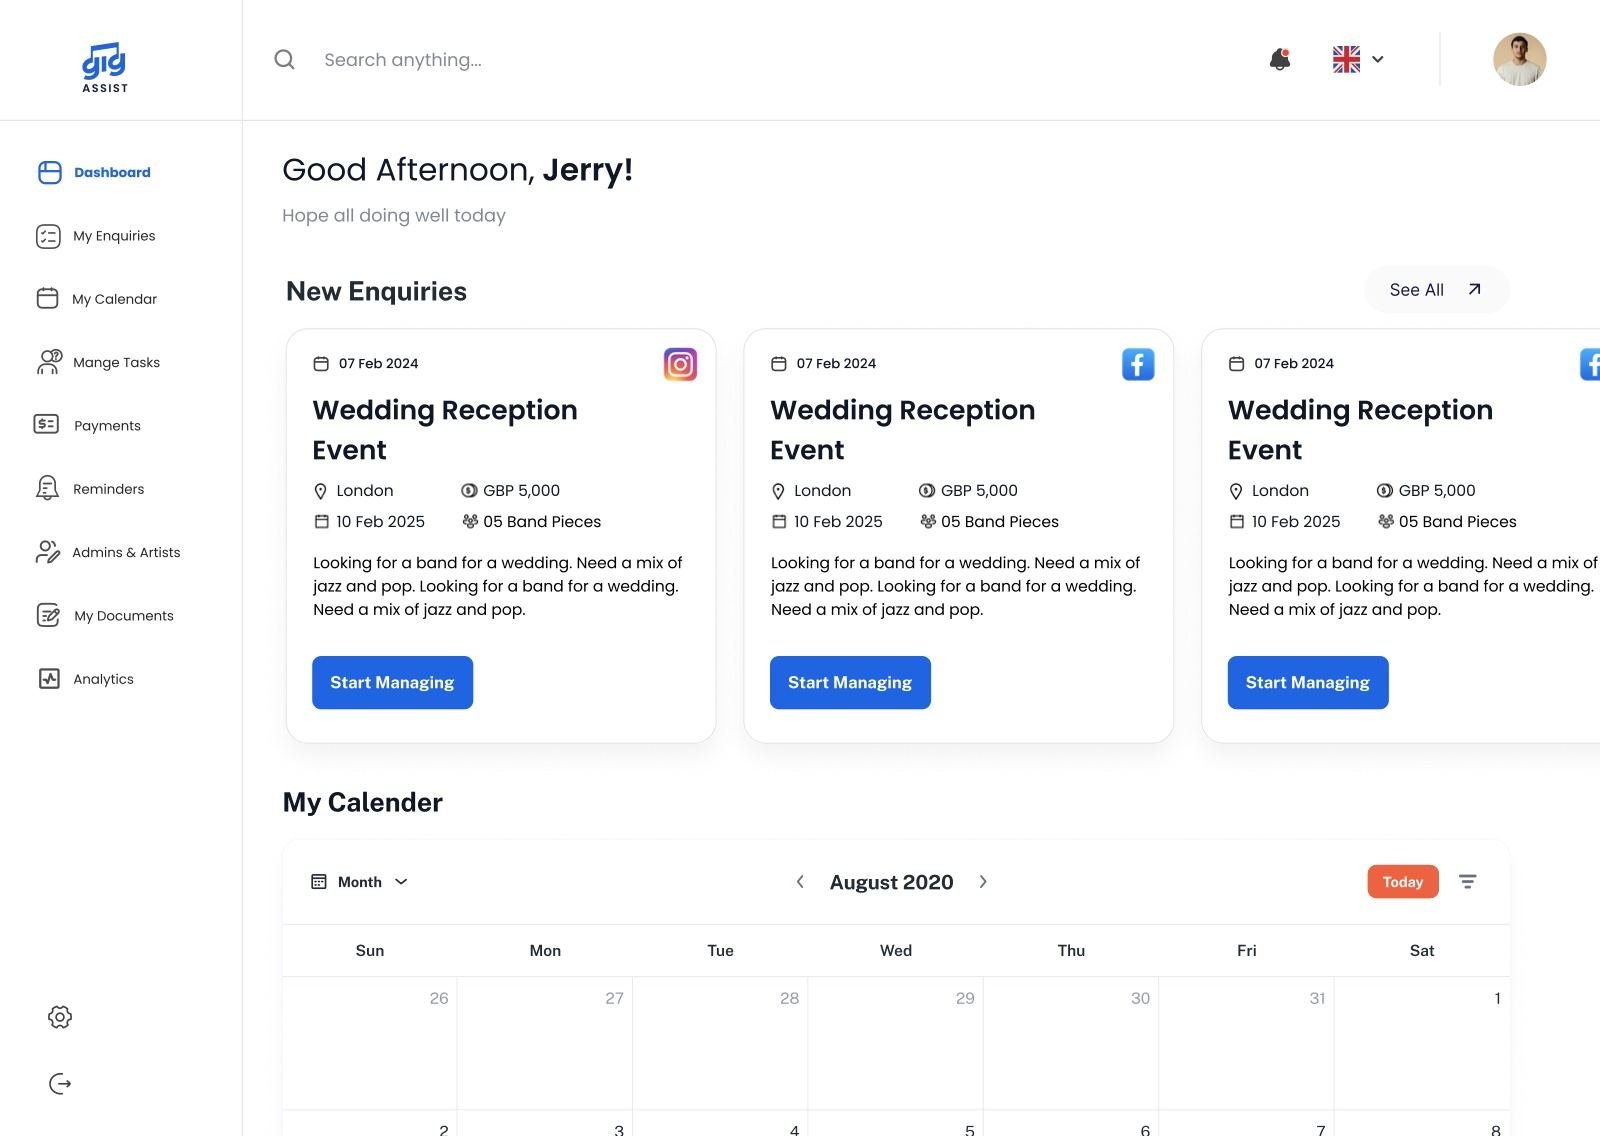The image size is (1600, 1136).
Task: Click the Reminders bell icon in sidebar
Action: pyautogui.click(x=47, y=488)
